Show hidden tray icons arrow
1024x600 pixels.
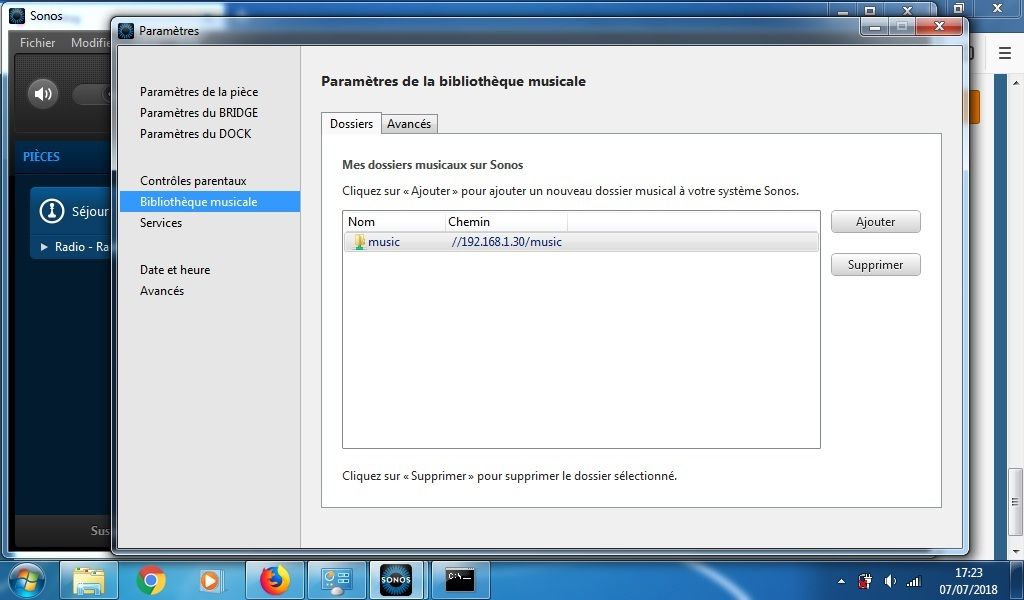(841, 581)
